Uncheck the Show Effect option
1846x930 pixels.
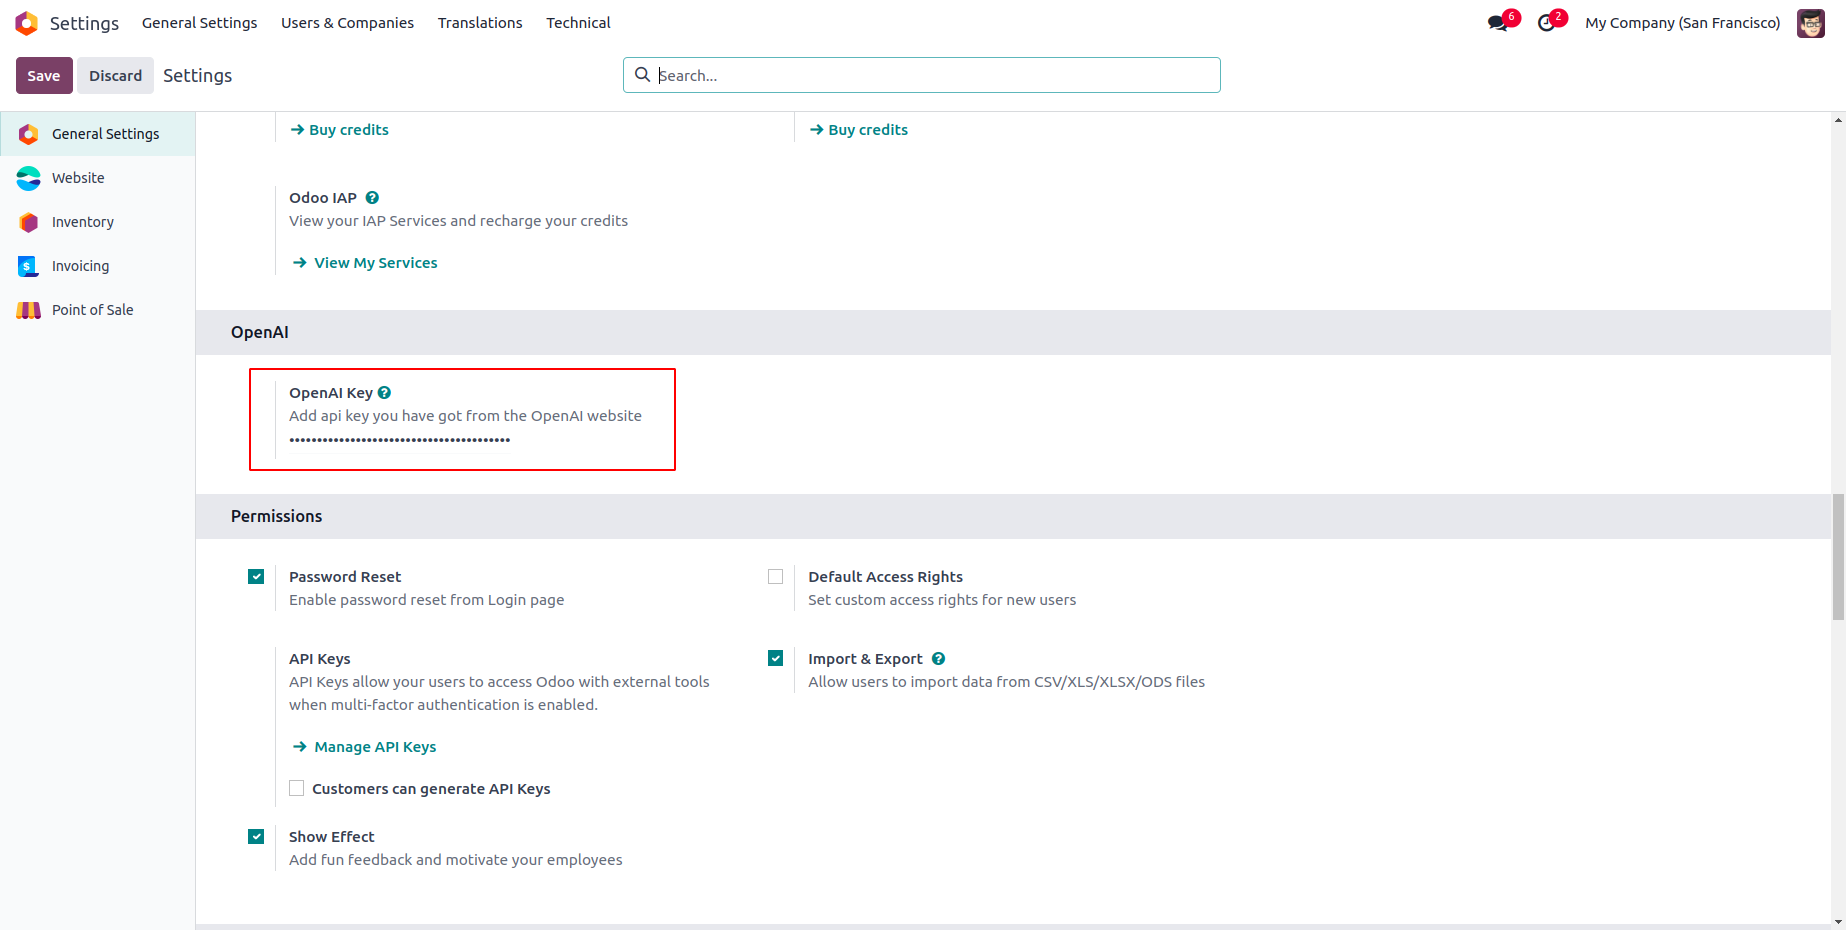click(256, 837)
